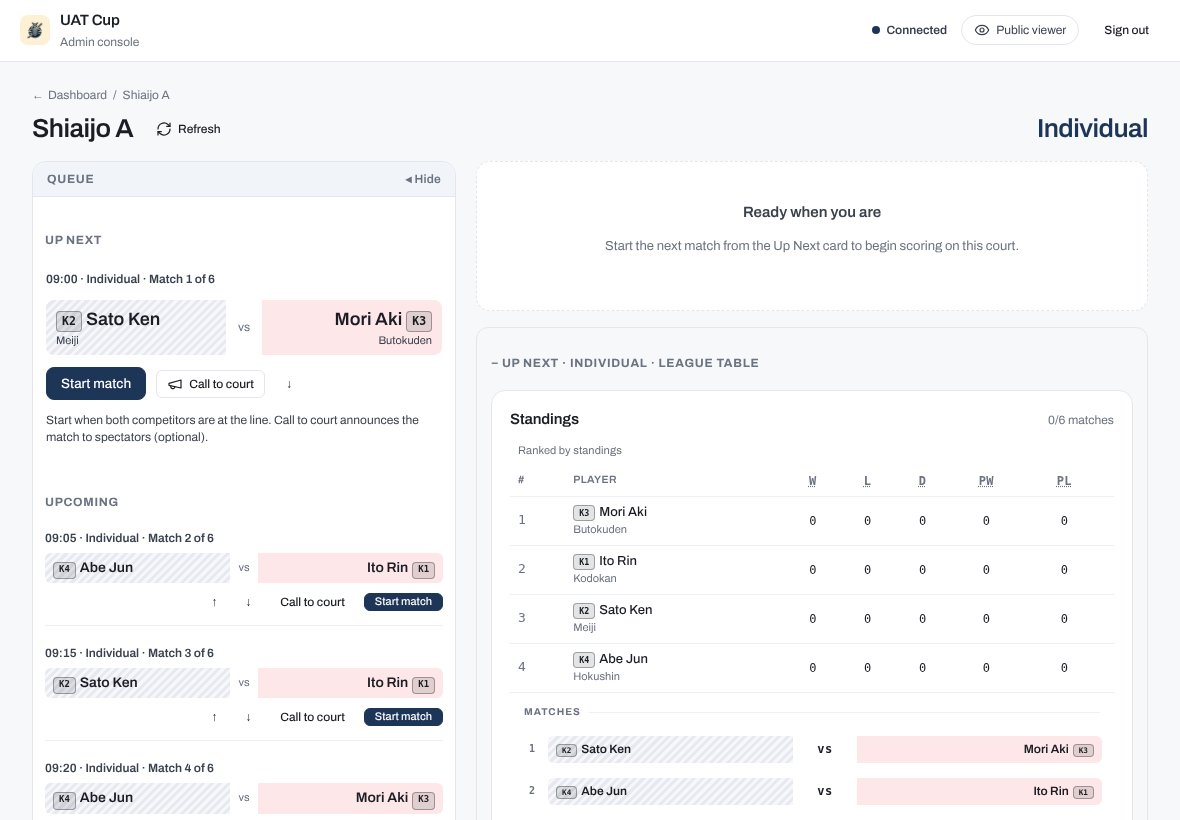Screen dimensions: 1180x820
Task: Move Match 2 of 6 down in queue
Action: (248, 602)
